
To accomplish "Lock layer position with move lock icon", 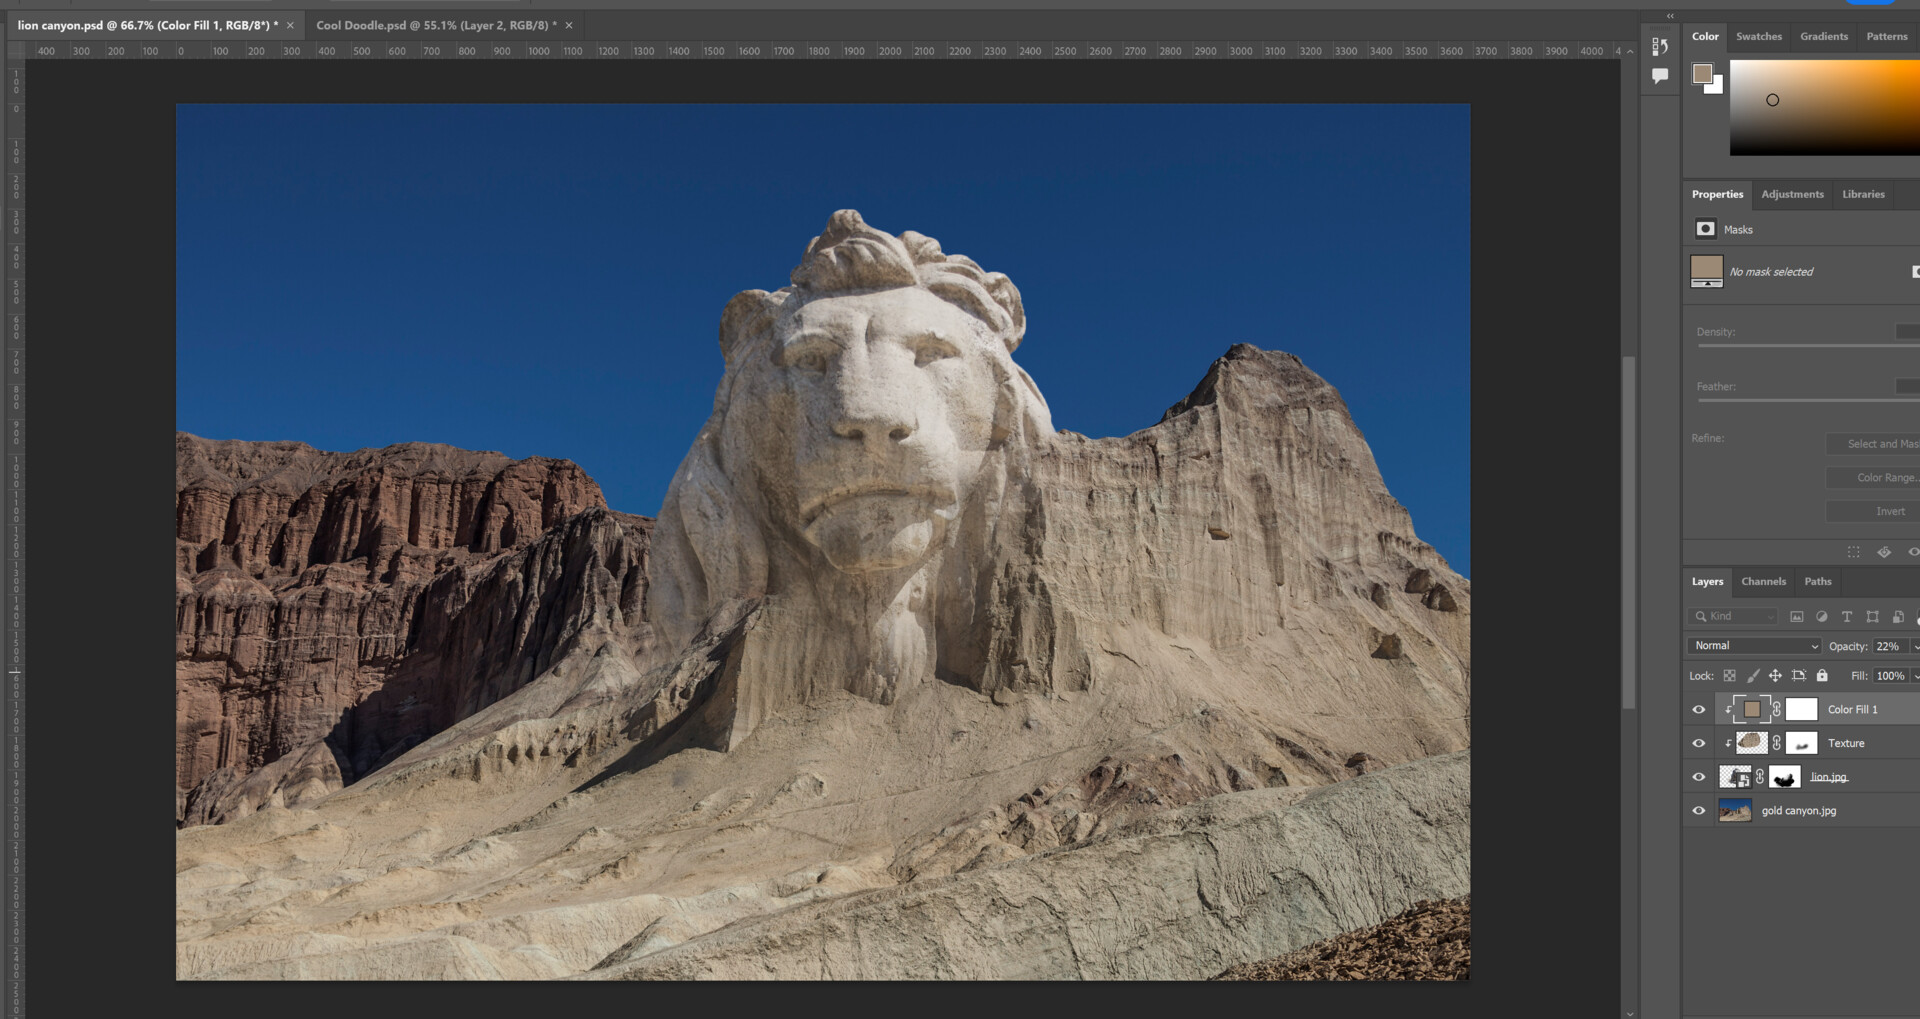I will click(x=1776, y=677).
